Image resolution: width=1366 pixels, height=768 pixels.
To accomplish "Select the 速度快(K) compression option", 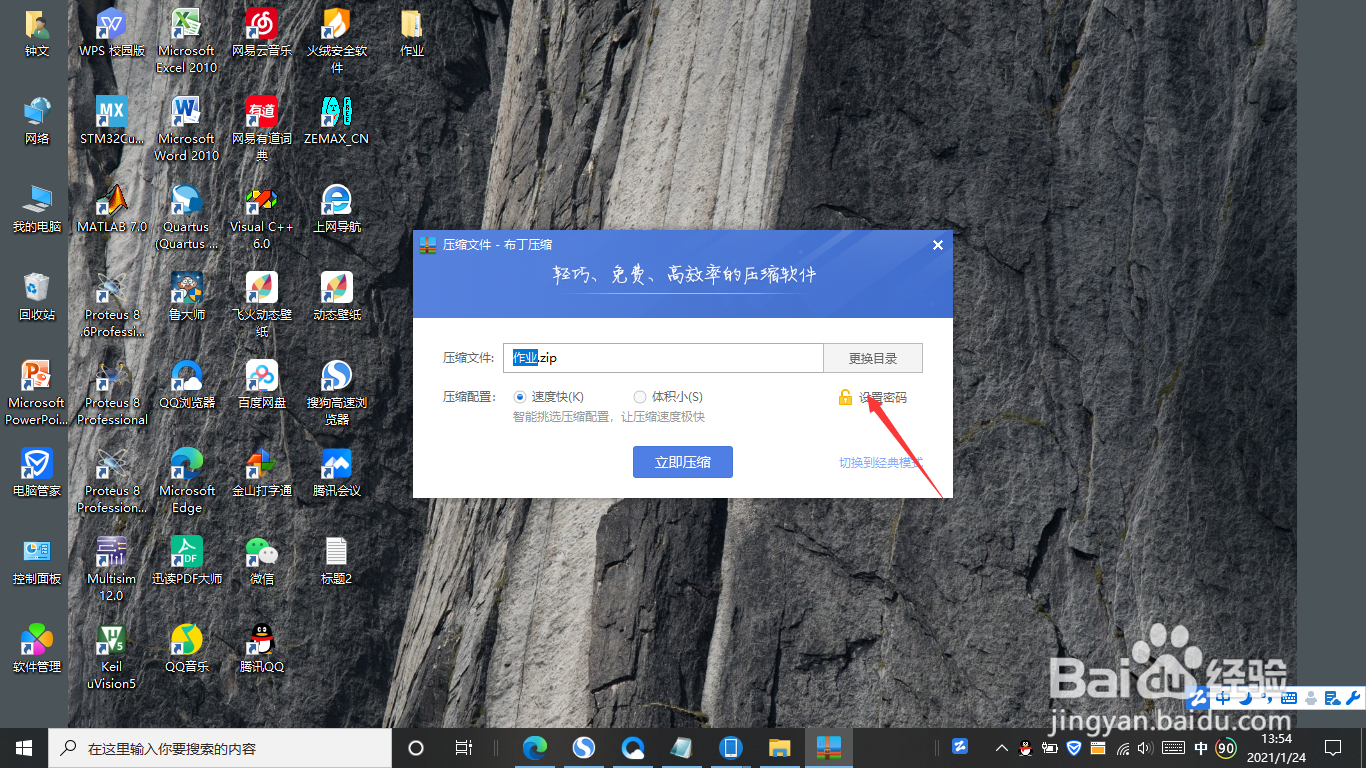I will click(x=548, y=397).
